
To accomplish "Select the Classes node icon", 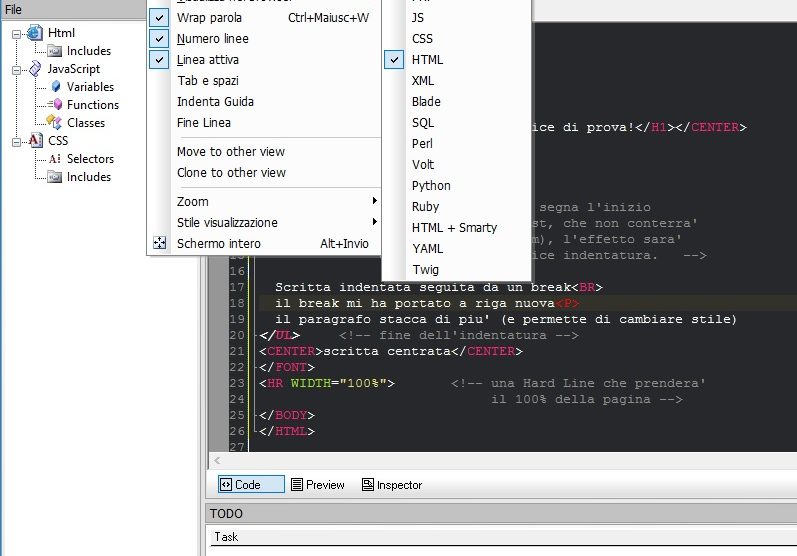I will [55, 123].
